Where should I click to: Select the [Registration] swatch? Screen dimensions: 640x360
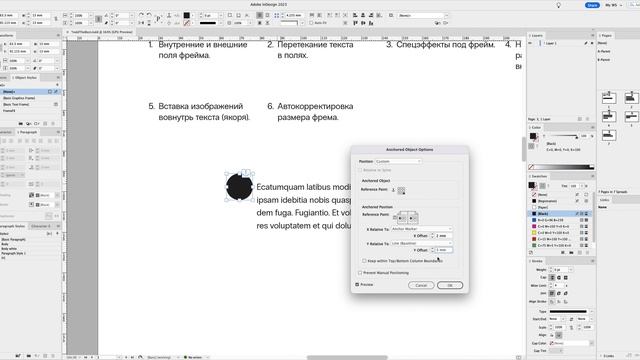tap(561, 201)
